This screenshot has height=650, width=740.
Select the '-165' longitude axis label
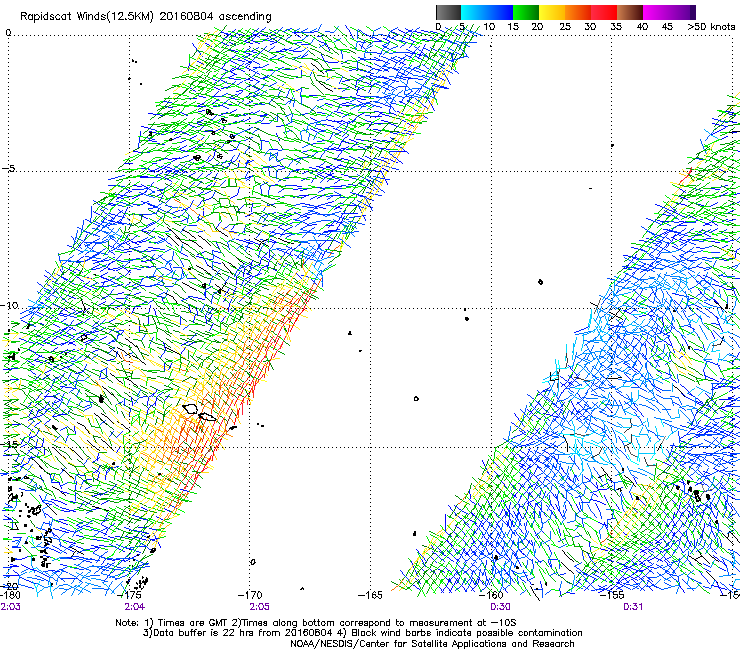(x=370, y=595)
